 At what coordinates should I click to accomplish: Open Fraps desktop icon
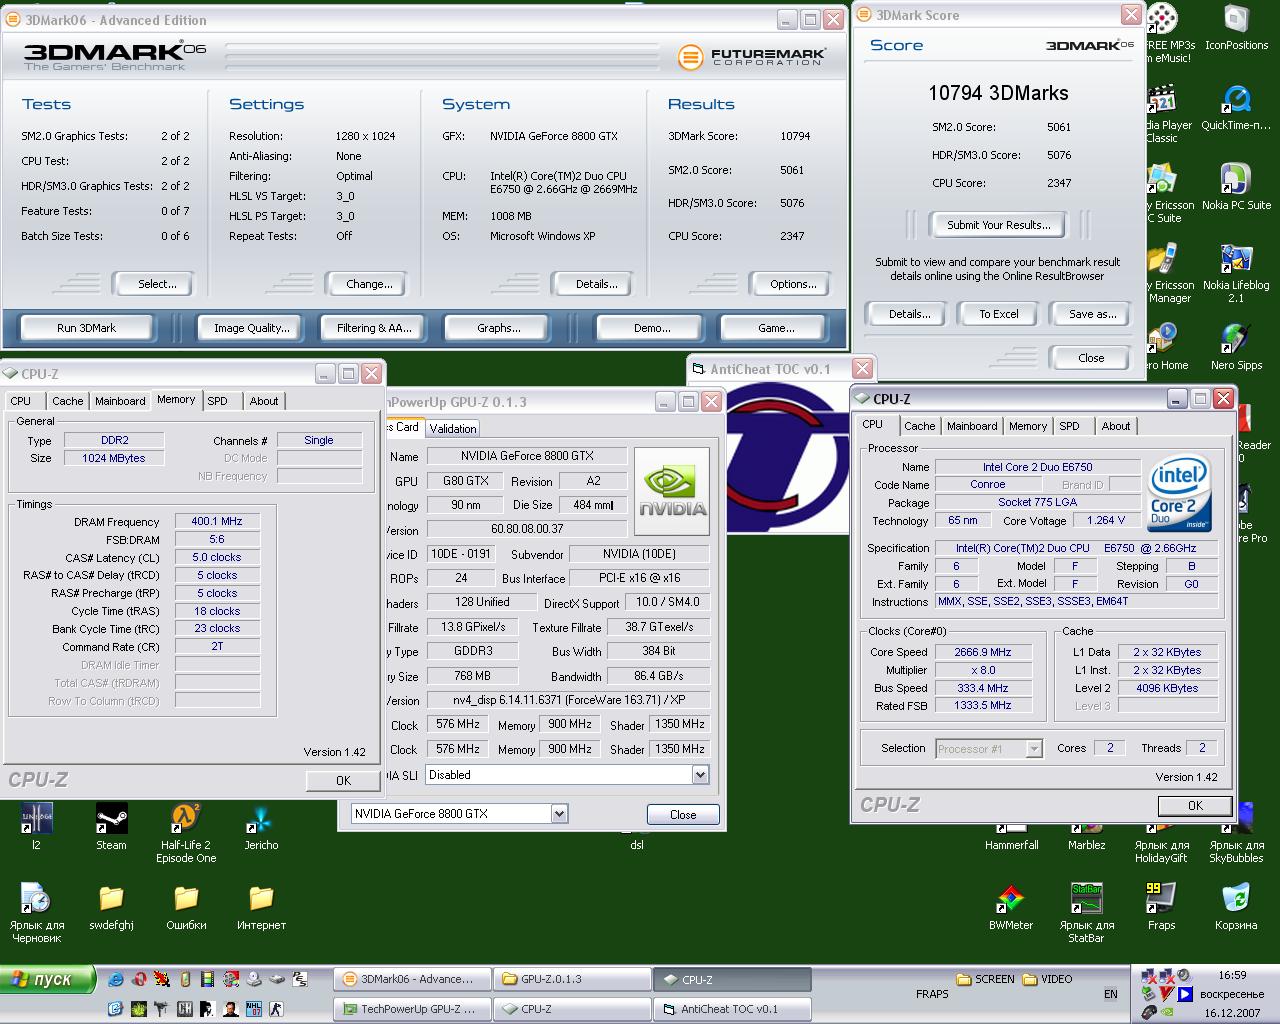(x=1161, y=907)
